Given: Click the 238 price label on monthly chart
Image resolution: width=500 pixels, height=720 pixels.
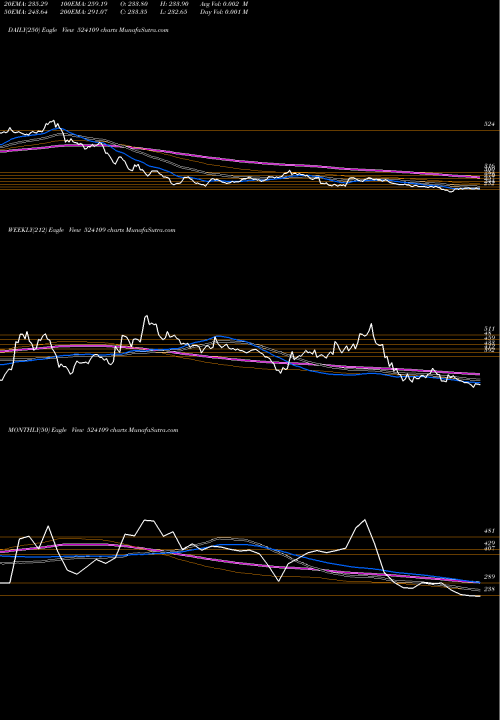Looking at the screenshot, I should click(x=489, y=589).
